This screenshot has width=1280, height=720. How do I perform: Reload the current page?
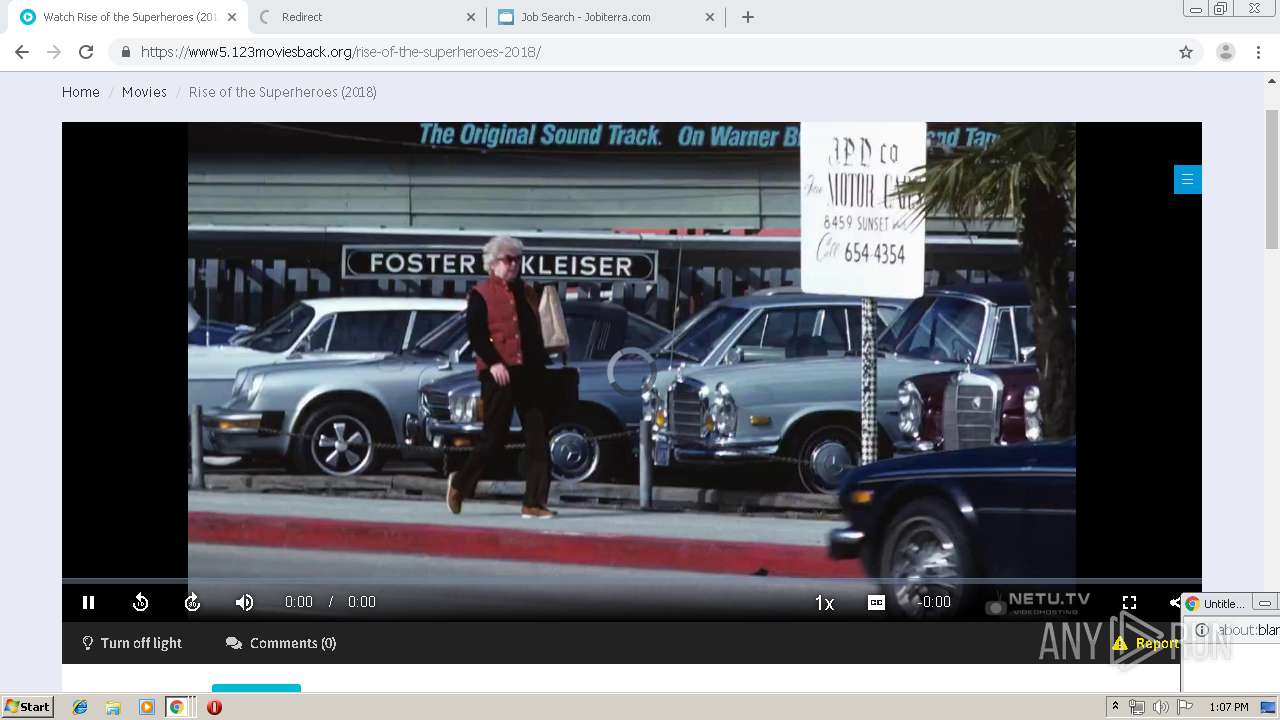click(86, 52)
